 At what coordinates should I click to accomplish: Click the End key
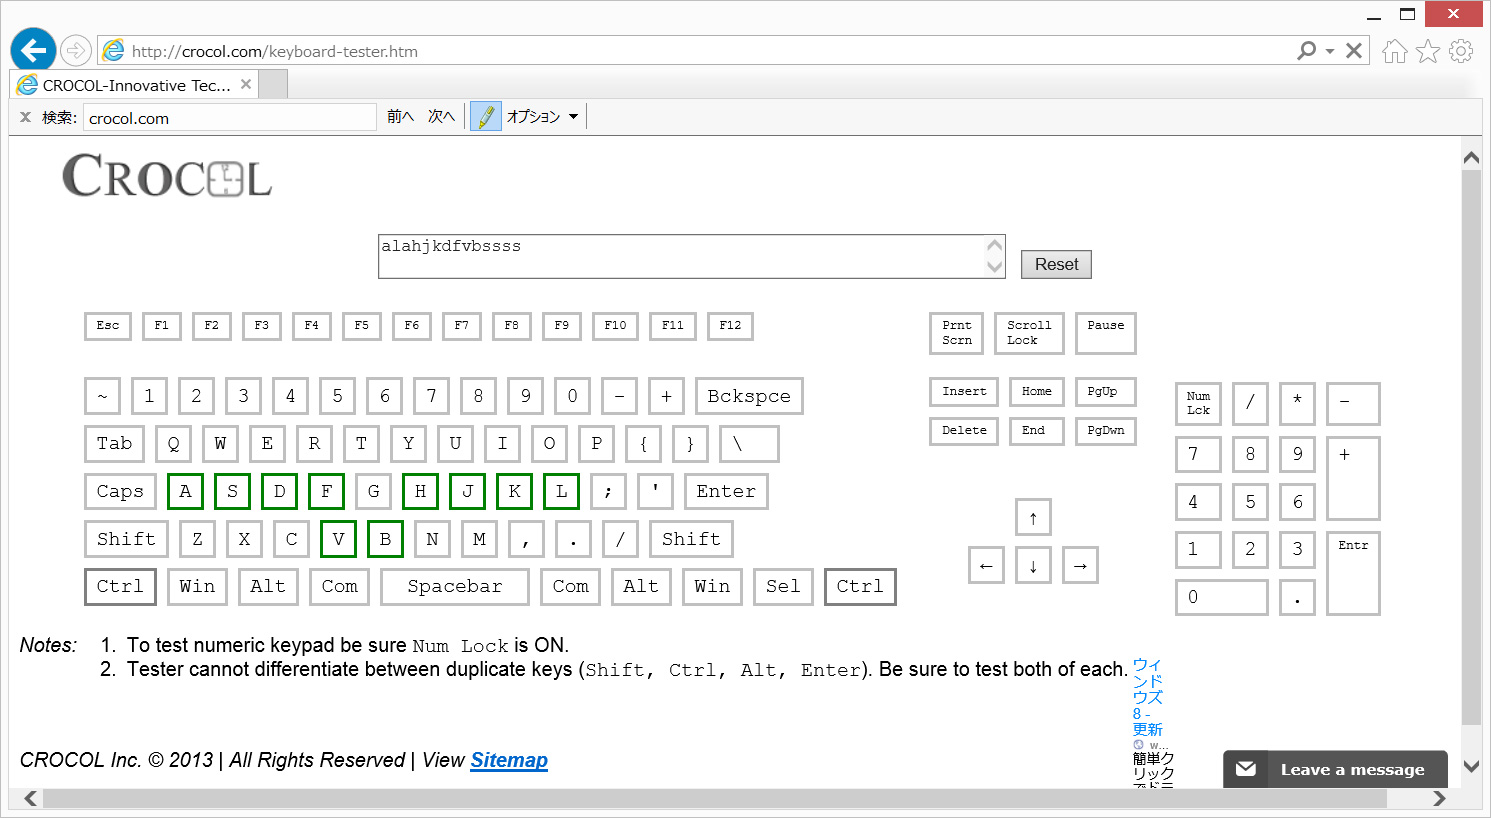coord(1037,431)
